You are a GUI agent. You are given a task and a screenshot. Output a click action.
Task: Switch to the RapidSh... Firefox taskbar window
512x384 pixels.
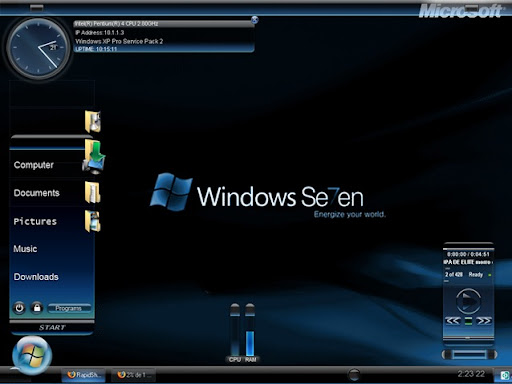coord(83,375)
